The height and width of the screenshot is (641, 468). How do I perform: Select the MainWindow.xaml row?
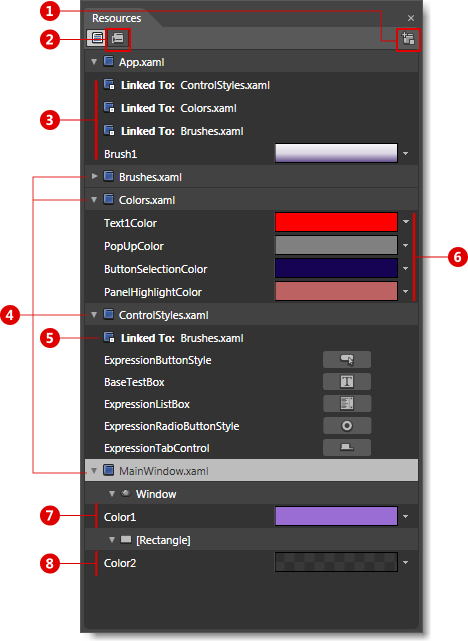pyautogui.click(x=251, y=471)
